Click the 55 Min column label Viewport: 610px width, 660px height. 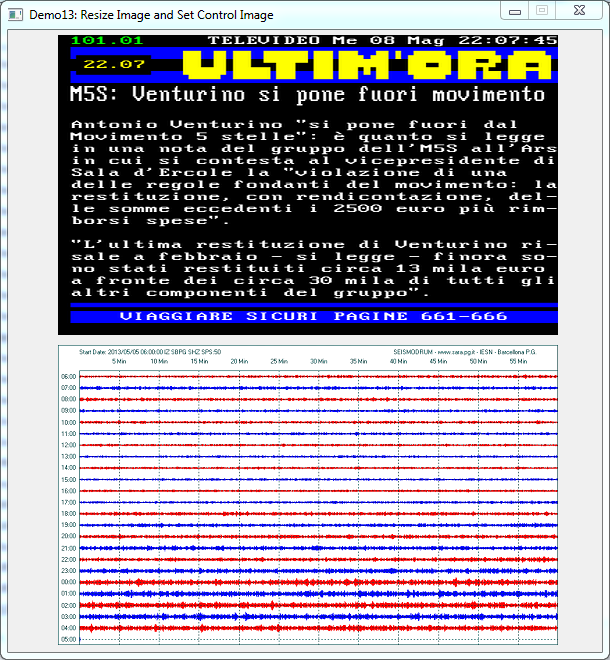tap(517, 361)
